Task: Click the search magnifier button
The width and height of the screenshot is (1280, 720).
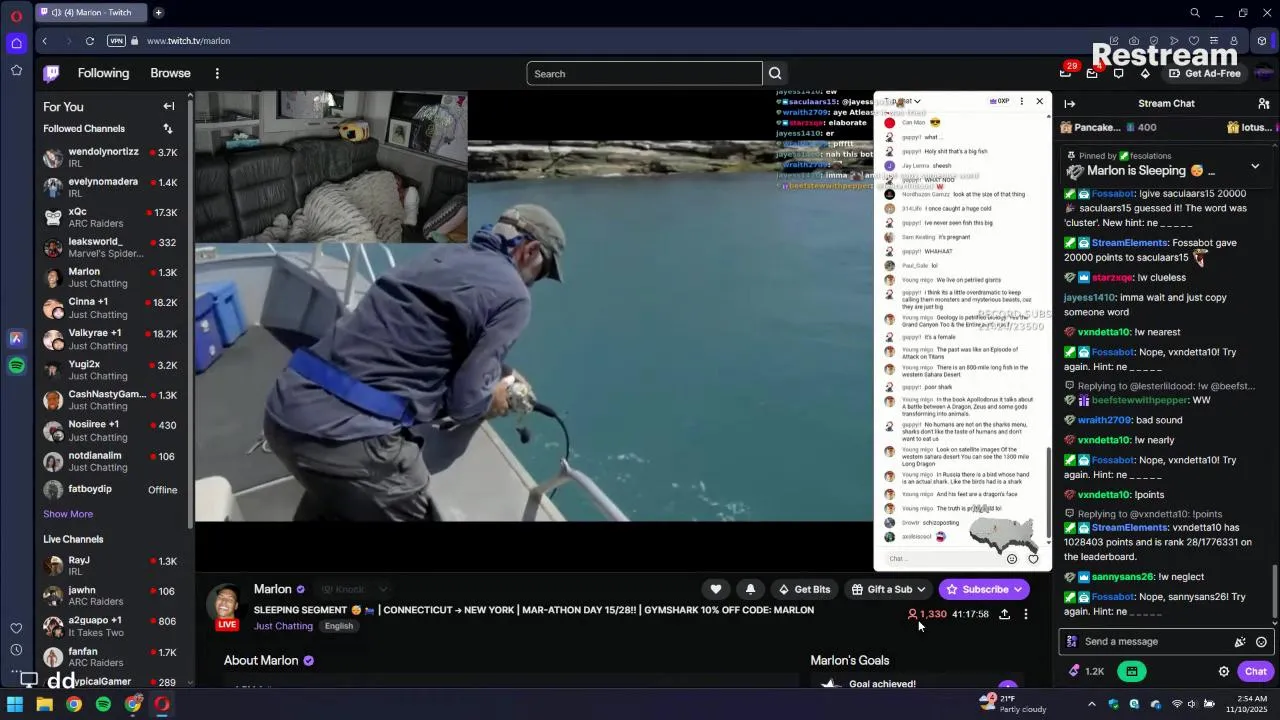Action: [775, 73]
